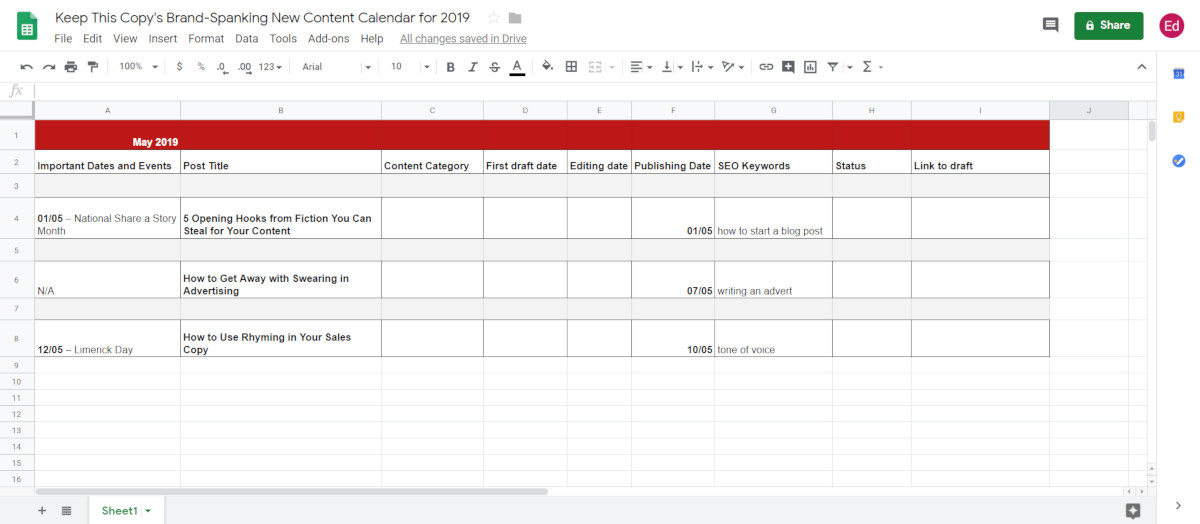The height and width of the screenshot is (524, 1200).
Task: Open the comments history icon
Action: pyautogui.click(x=1050, y=25)
